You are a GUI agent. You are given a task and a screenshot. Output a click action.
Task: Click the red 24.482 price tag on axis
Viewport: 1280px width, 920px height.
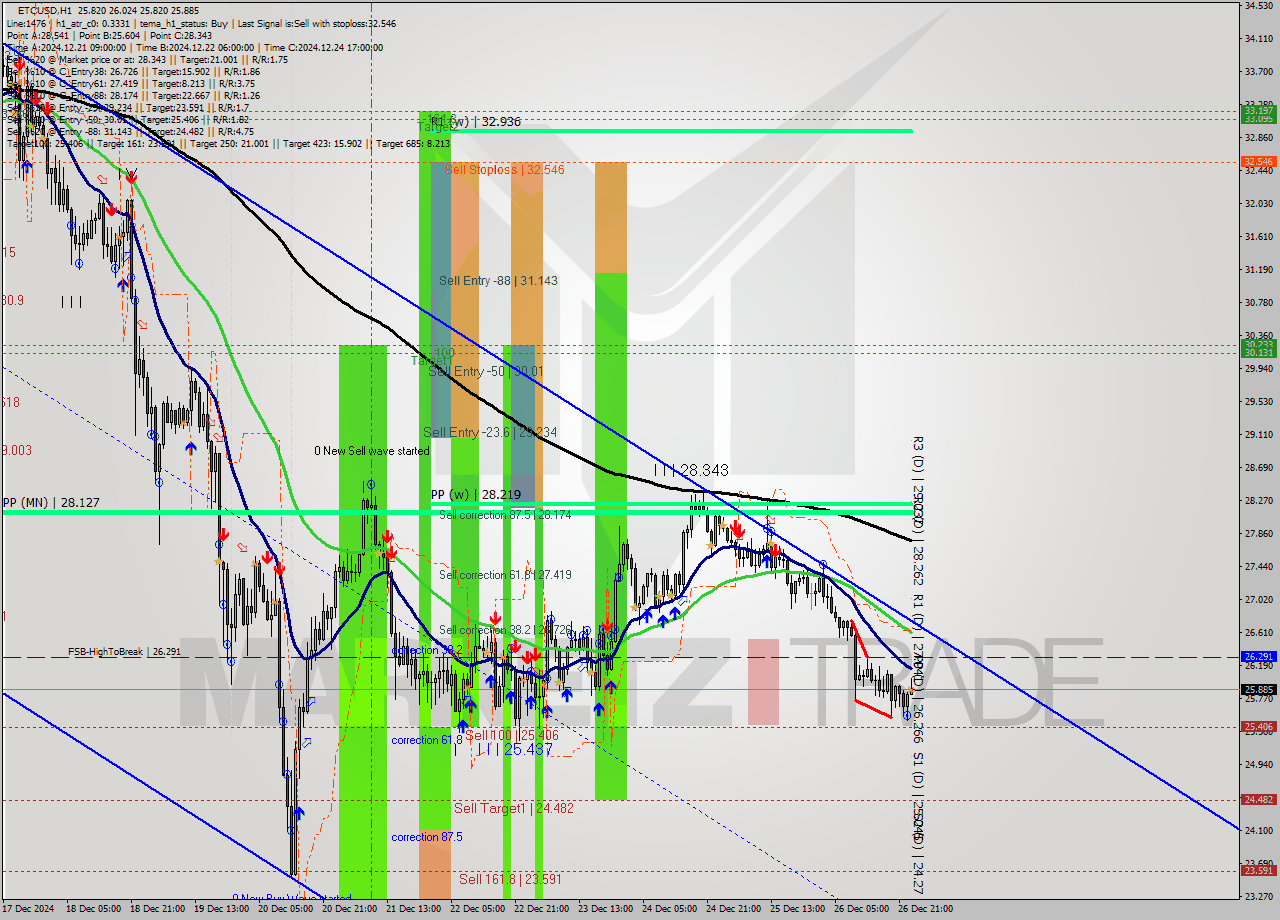1258,799
